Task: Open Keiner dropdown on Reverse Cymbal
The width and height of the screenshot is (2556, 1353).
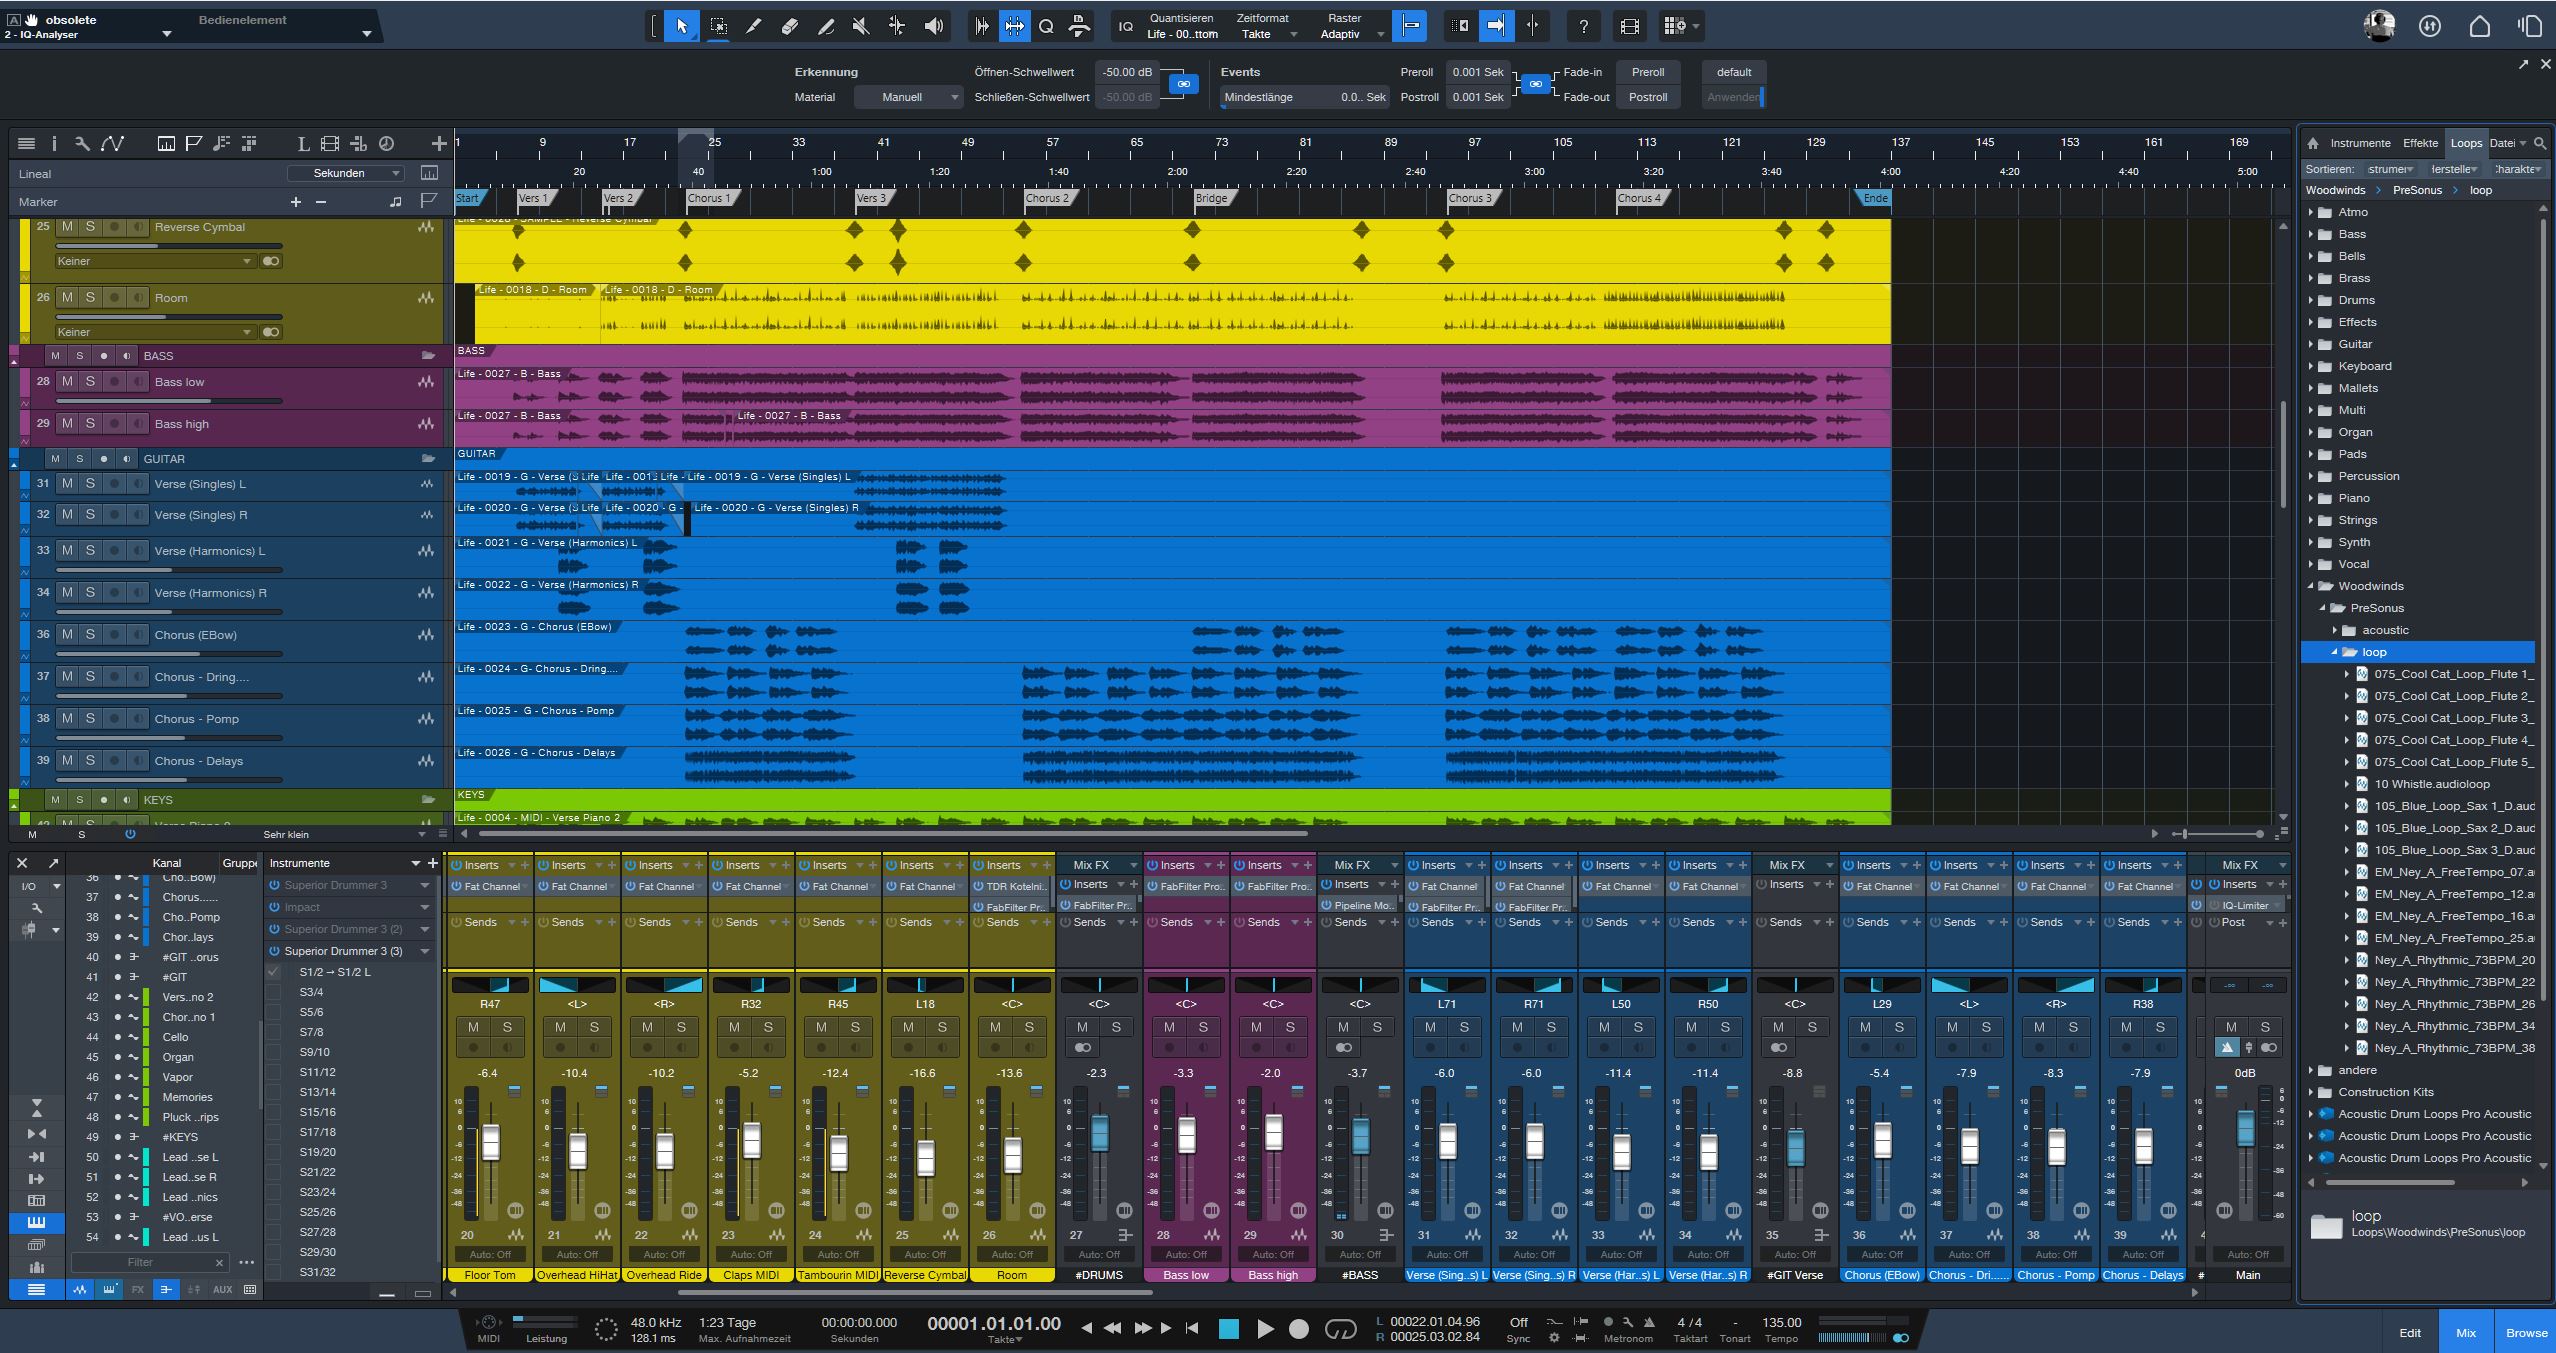Action: [155, 261]
